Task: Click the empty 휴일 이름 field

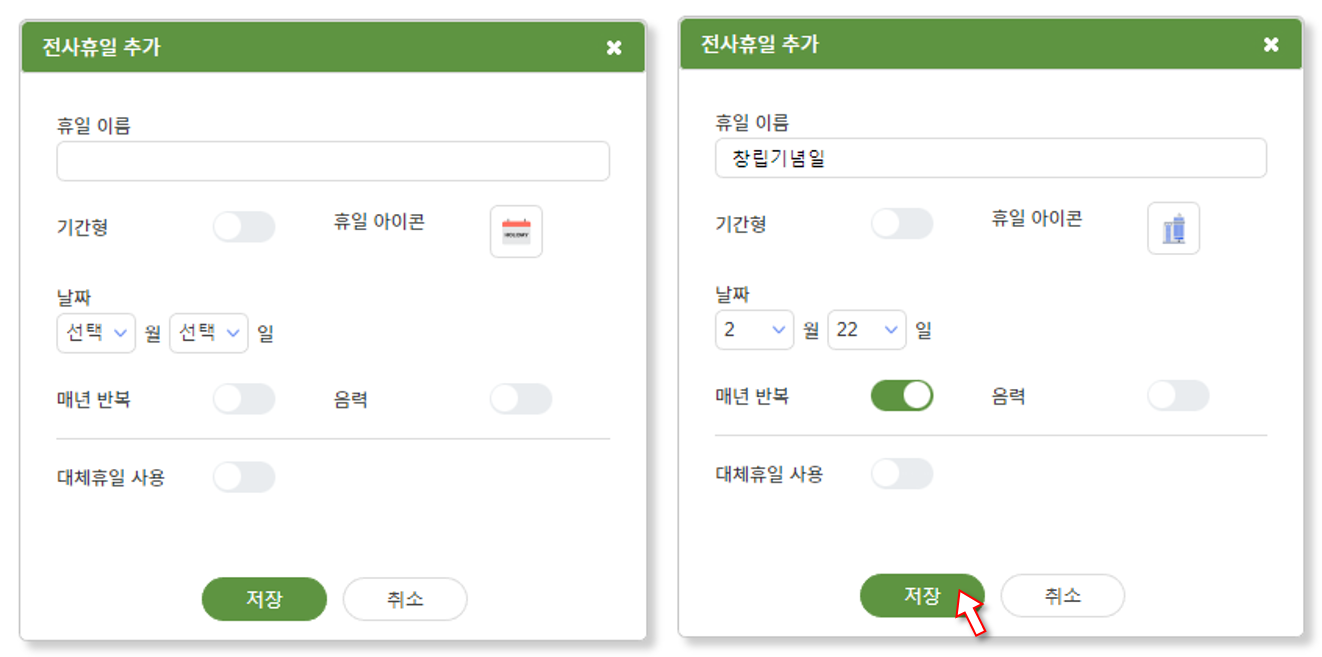Action: click(333, 161)
